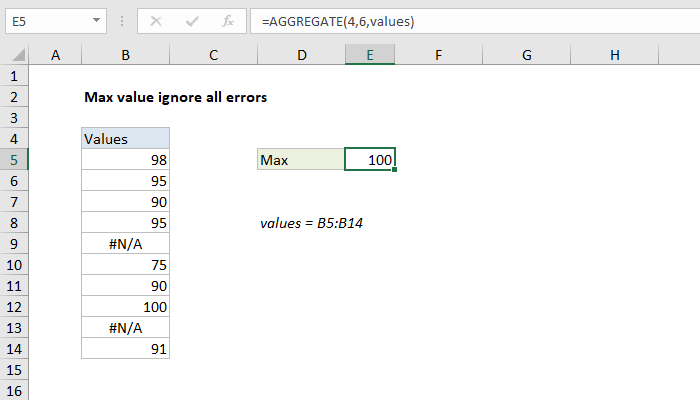Select column C header
The width and height of the screenshot is (700, 400).
coord(213,55)
